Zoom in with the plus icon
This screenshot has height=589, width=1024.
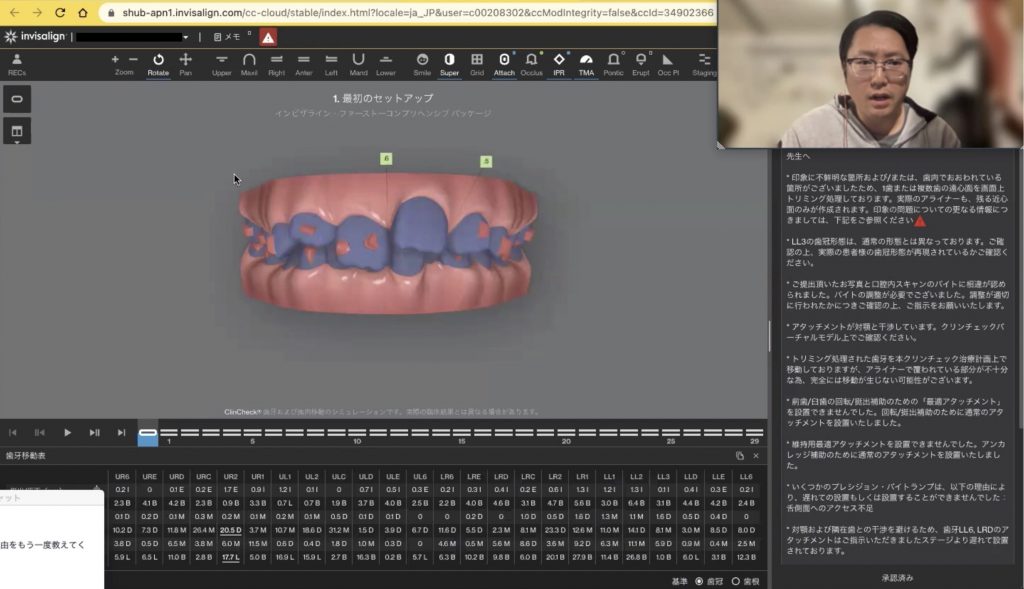point(115,59)
